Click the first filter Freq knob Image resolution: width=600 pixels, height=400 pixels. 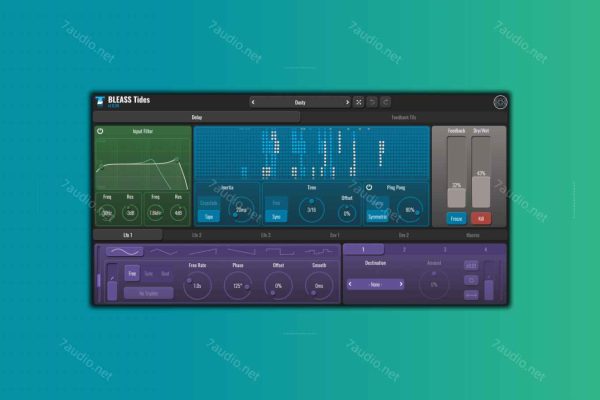pos(107,213)
